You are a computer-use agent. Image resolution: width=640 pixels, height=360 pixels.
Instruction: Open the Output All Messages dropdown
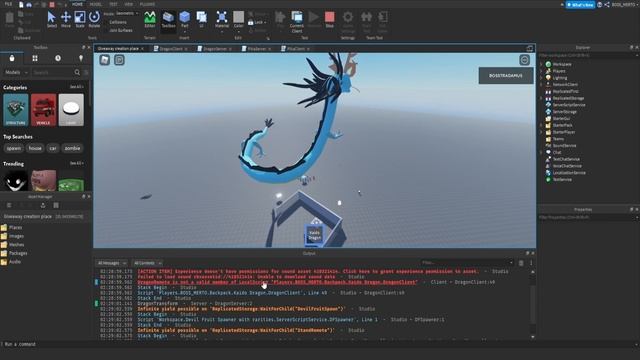111,263
